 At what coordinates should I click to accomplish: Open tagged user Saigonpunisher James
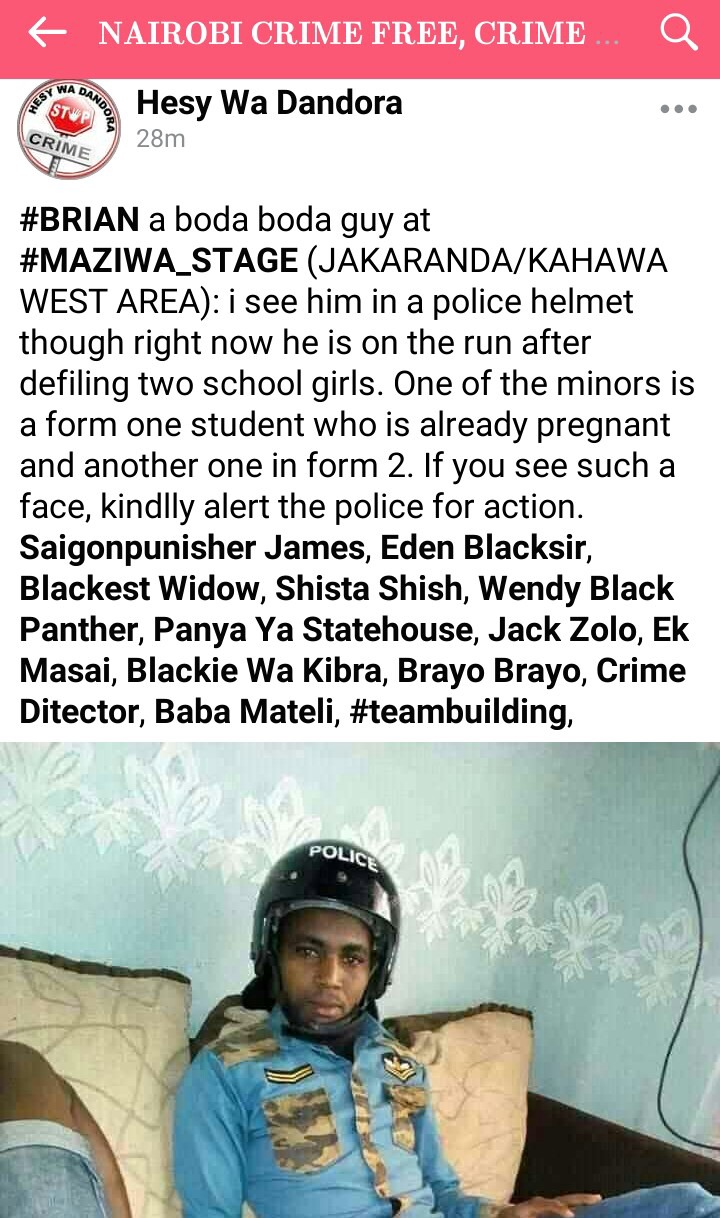(x=192, y=548)
